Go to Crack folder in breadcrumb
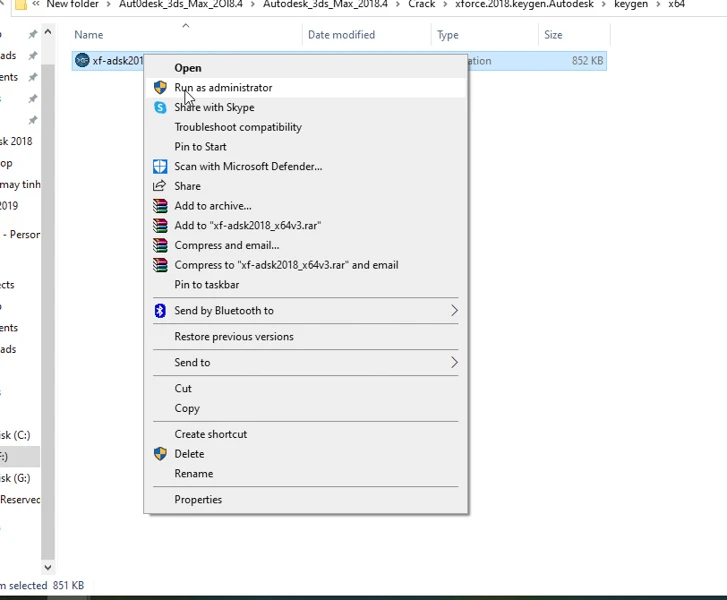This screenshot has width=727, height=600. coord(421,4)
